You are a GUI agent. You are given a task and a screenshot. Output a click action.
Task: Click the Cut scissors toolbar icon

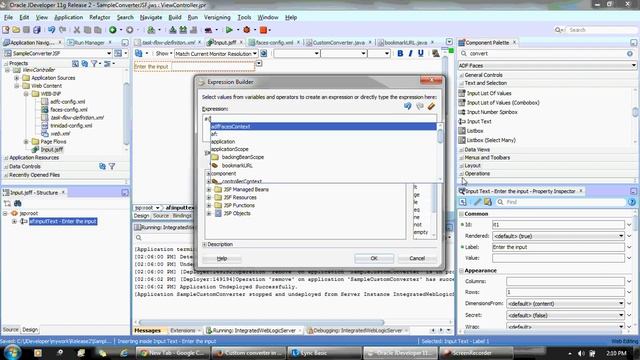(x=77, y=30)
